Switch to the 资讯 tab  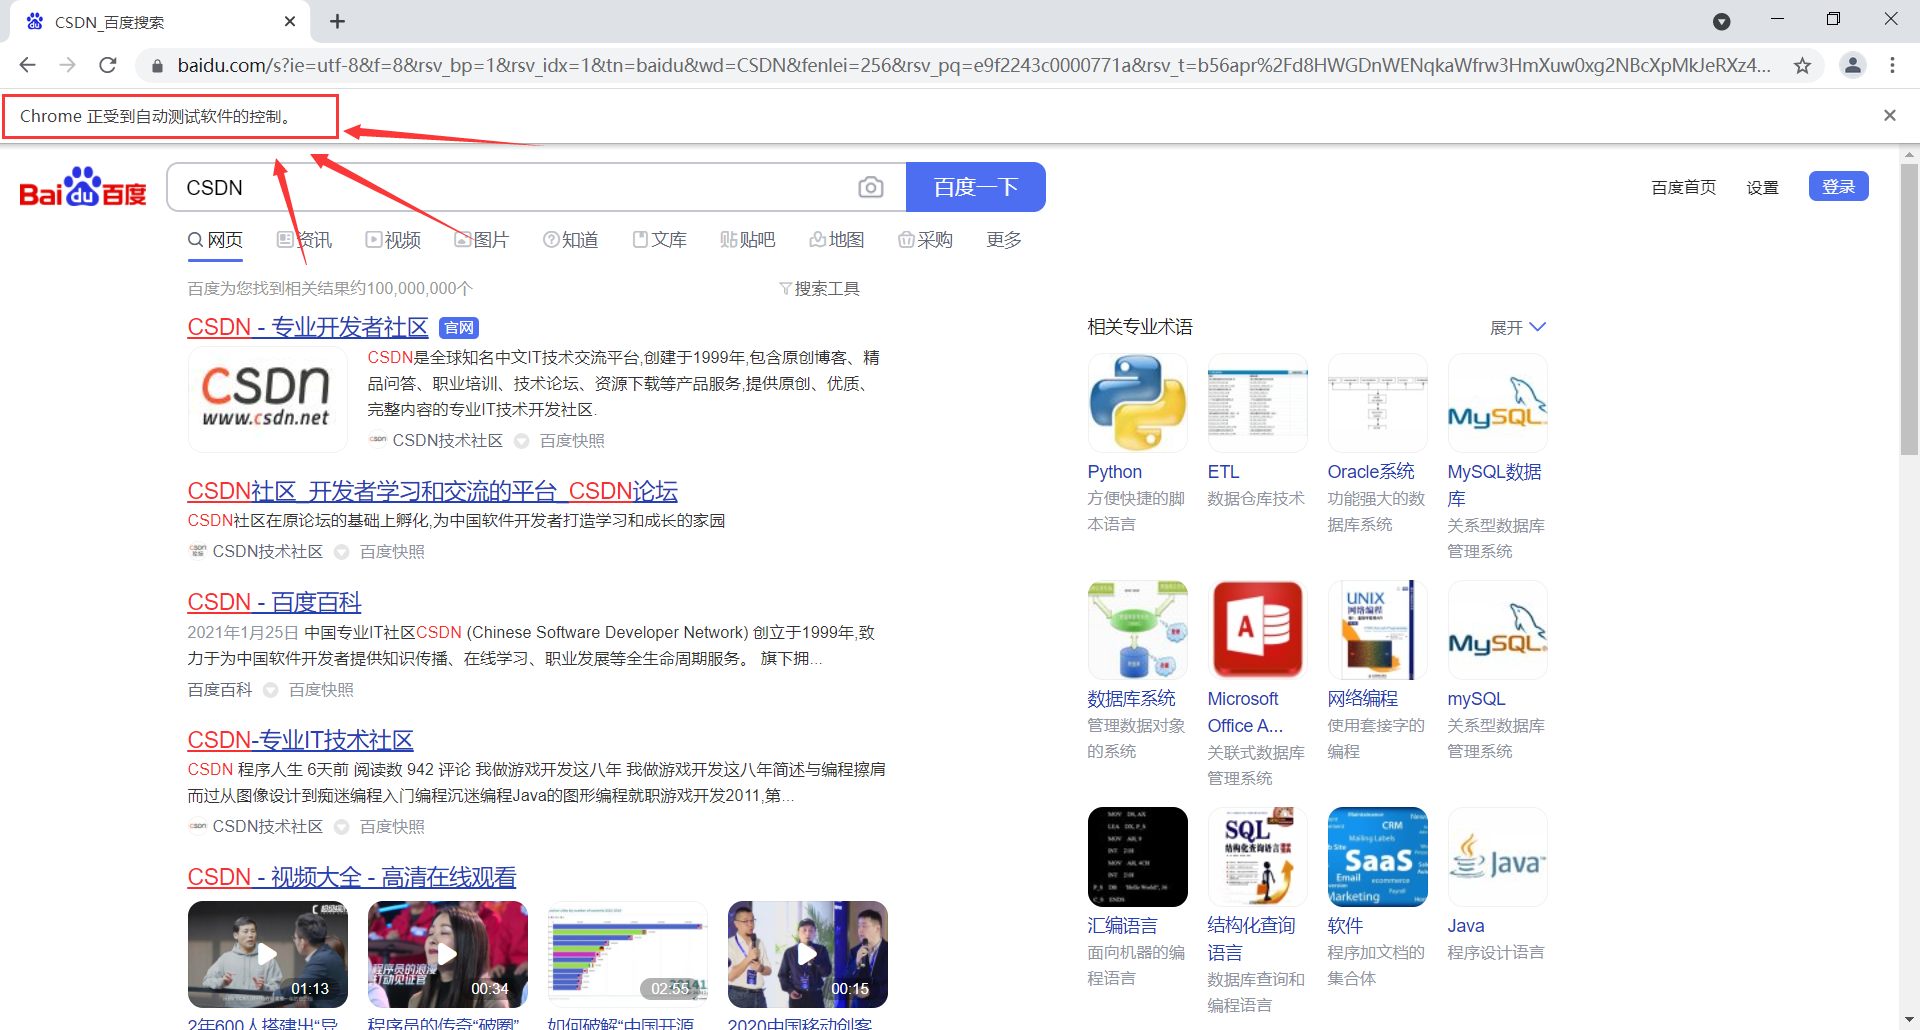pos(304,240)
